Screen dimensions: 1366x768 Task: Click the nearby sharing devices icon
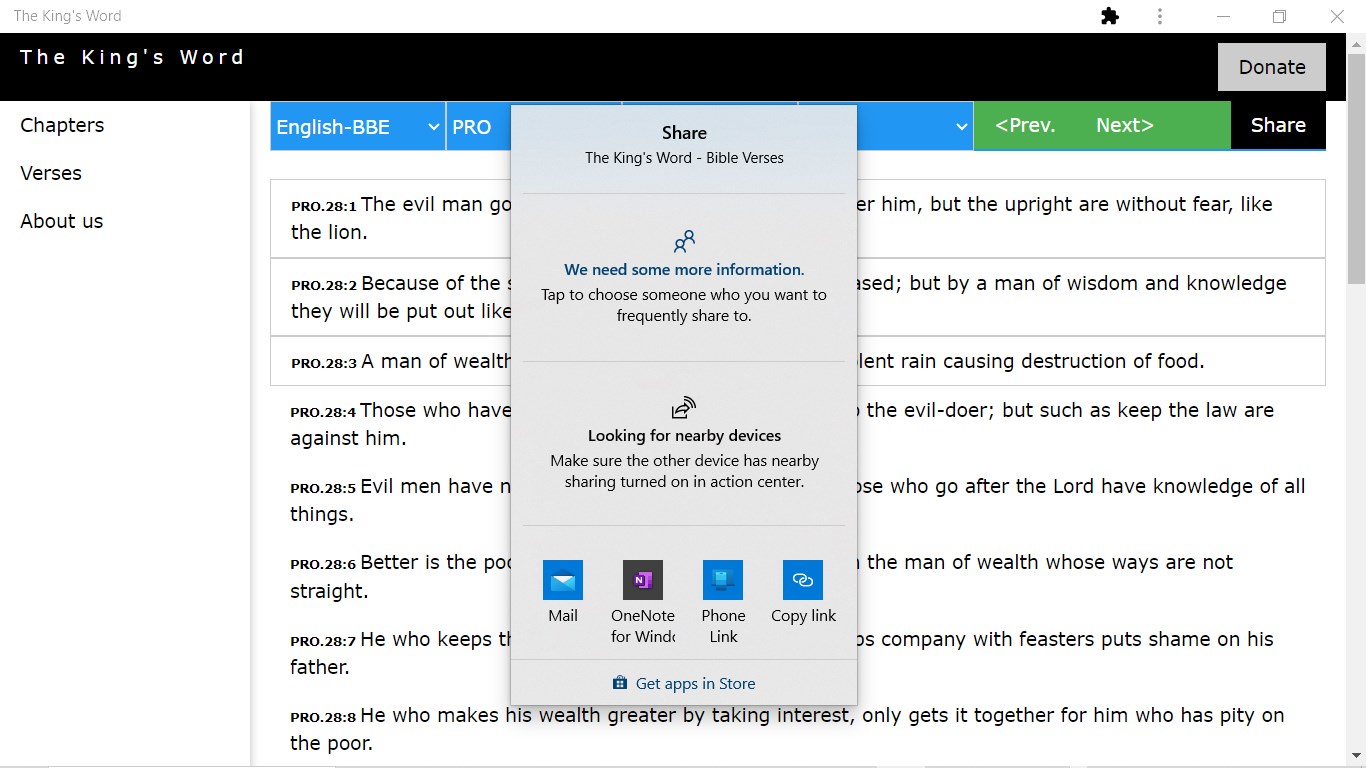(x=684, y=407)
